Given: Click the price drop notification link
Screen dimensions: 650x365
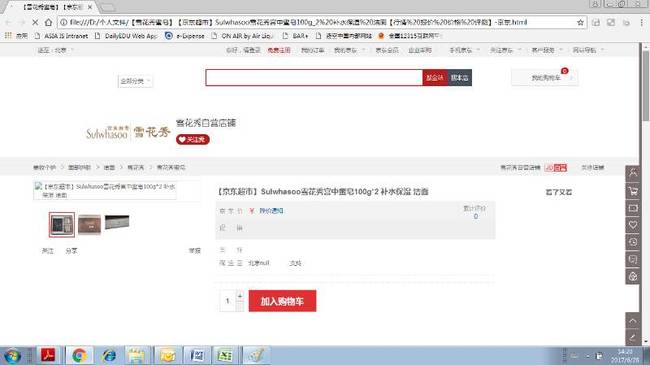Looking at the screenshot, I should [271, 211].
